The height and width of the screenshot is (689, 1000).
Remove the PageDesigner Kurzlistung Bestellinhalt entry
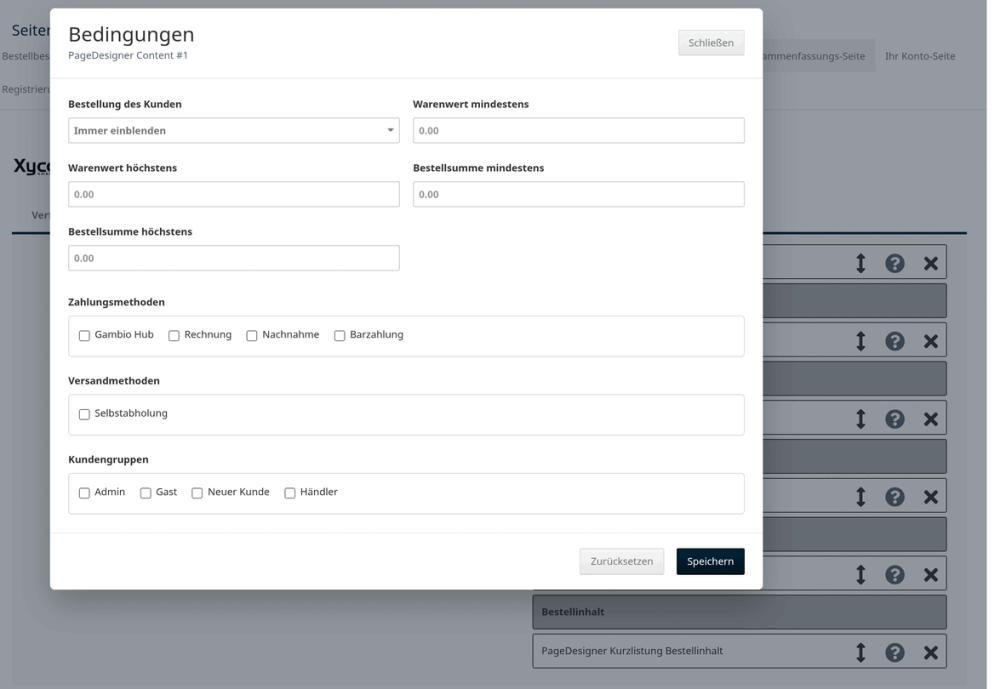[930, 652]
